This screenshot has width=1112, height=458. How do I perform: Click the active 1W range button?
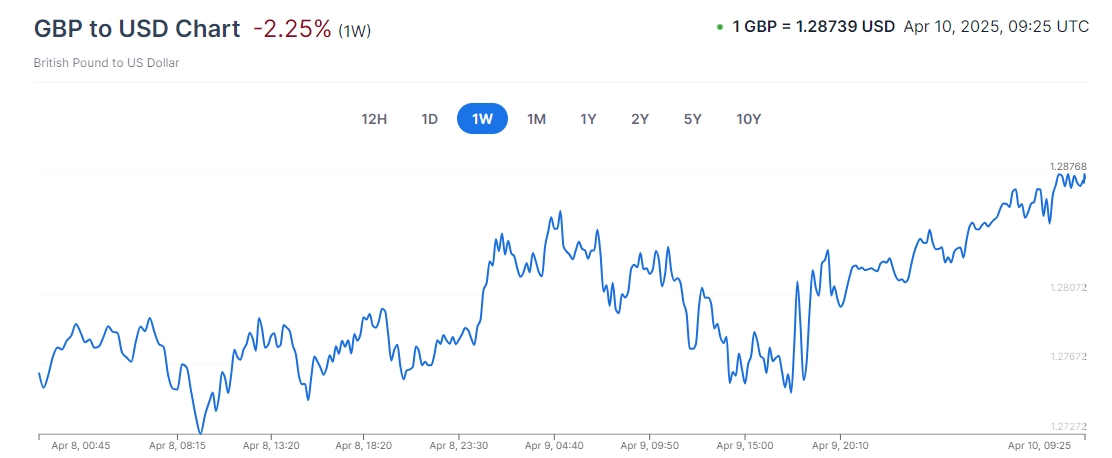coord(483,119)
